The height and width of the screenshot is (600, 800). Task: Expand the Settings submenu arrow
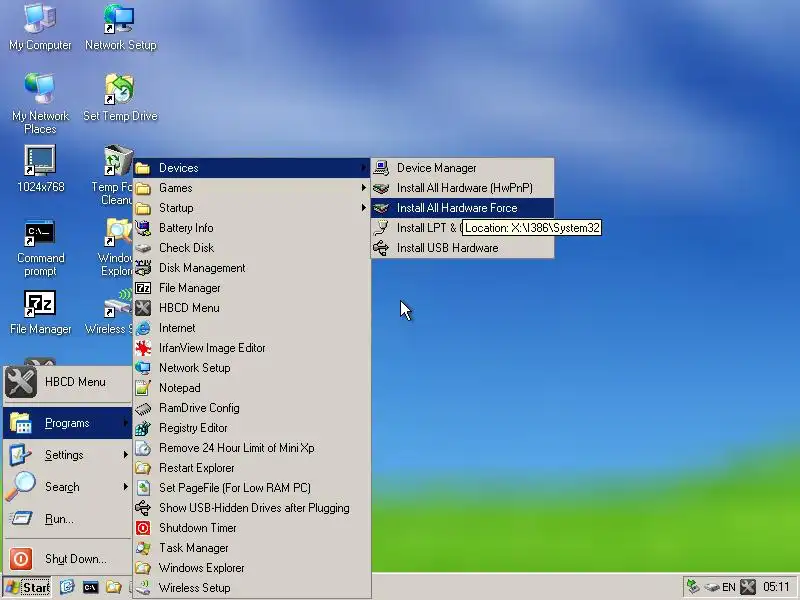(126, 455)
